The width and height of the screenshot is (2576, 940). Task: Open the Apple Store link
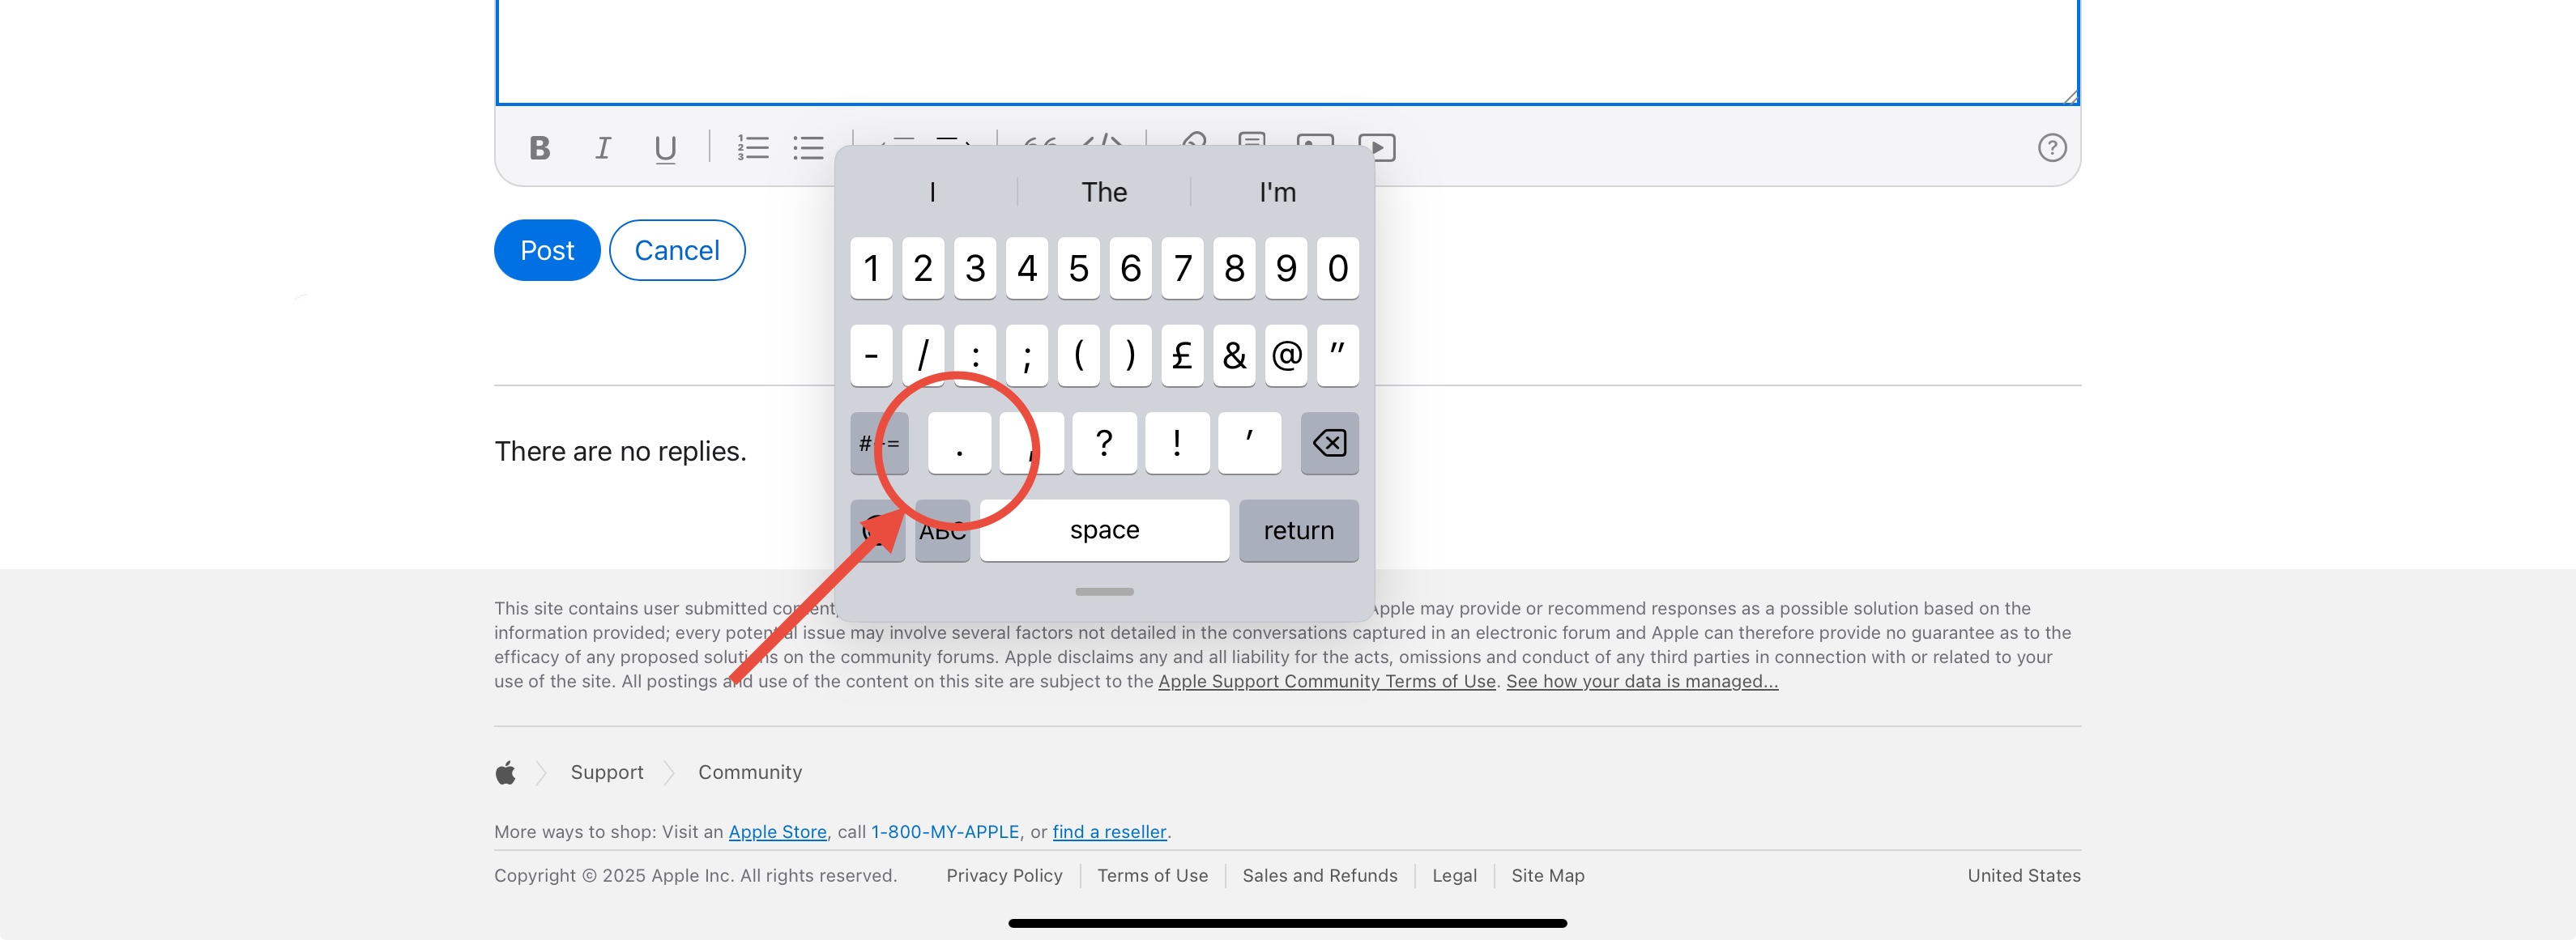pyautogui.click(x=777, y=832)
